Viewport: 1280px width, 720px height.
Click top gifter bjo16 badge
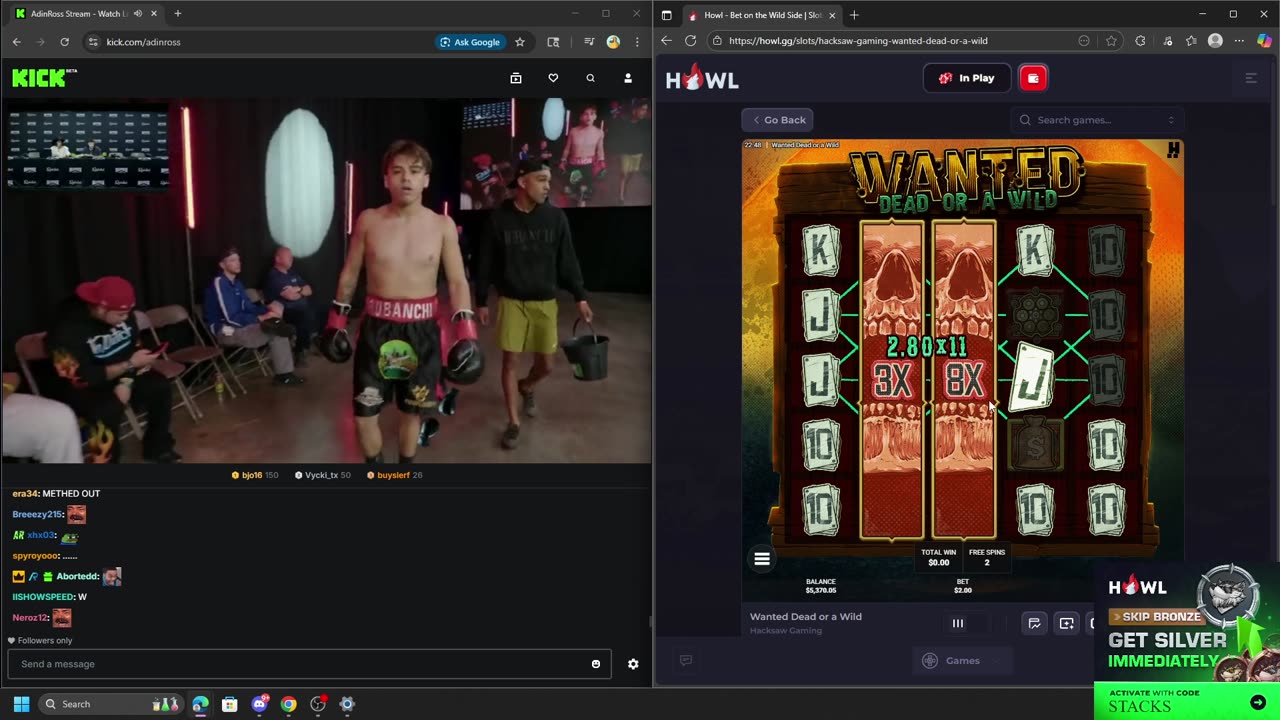point(255,475)
